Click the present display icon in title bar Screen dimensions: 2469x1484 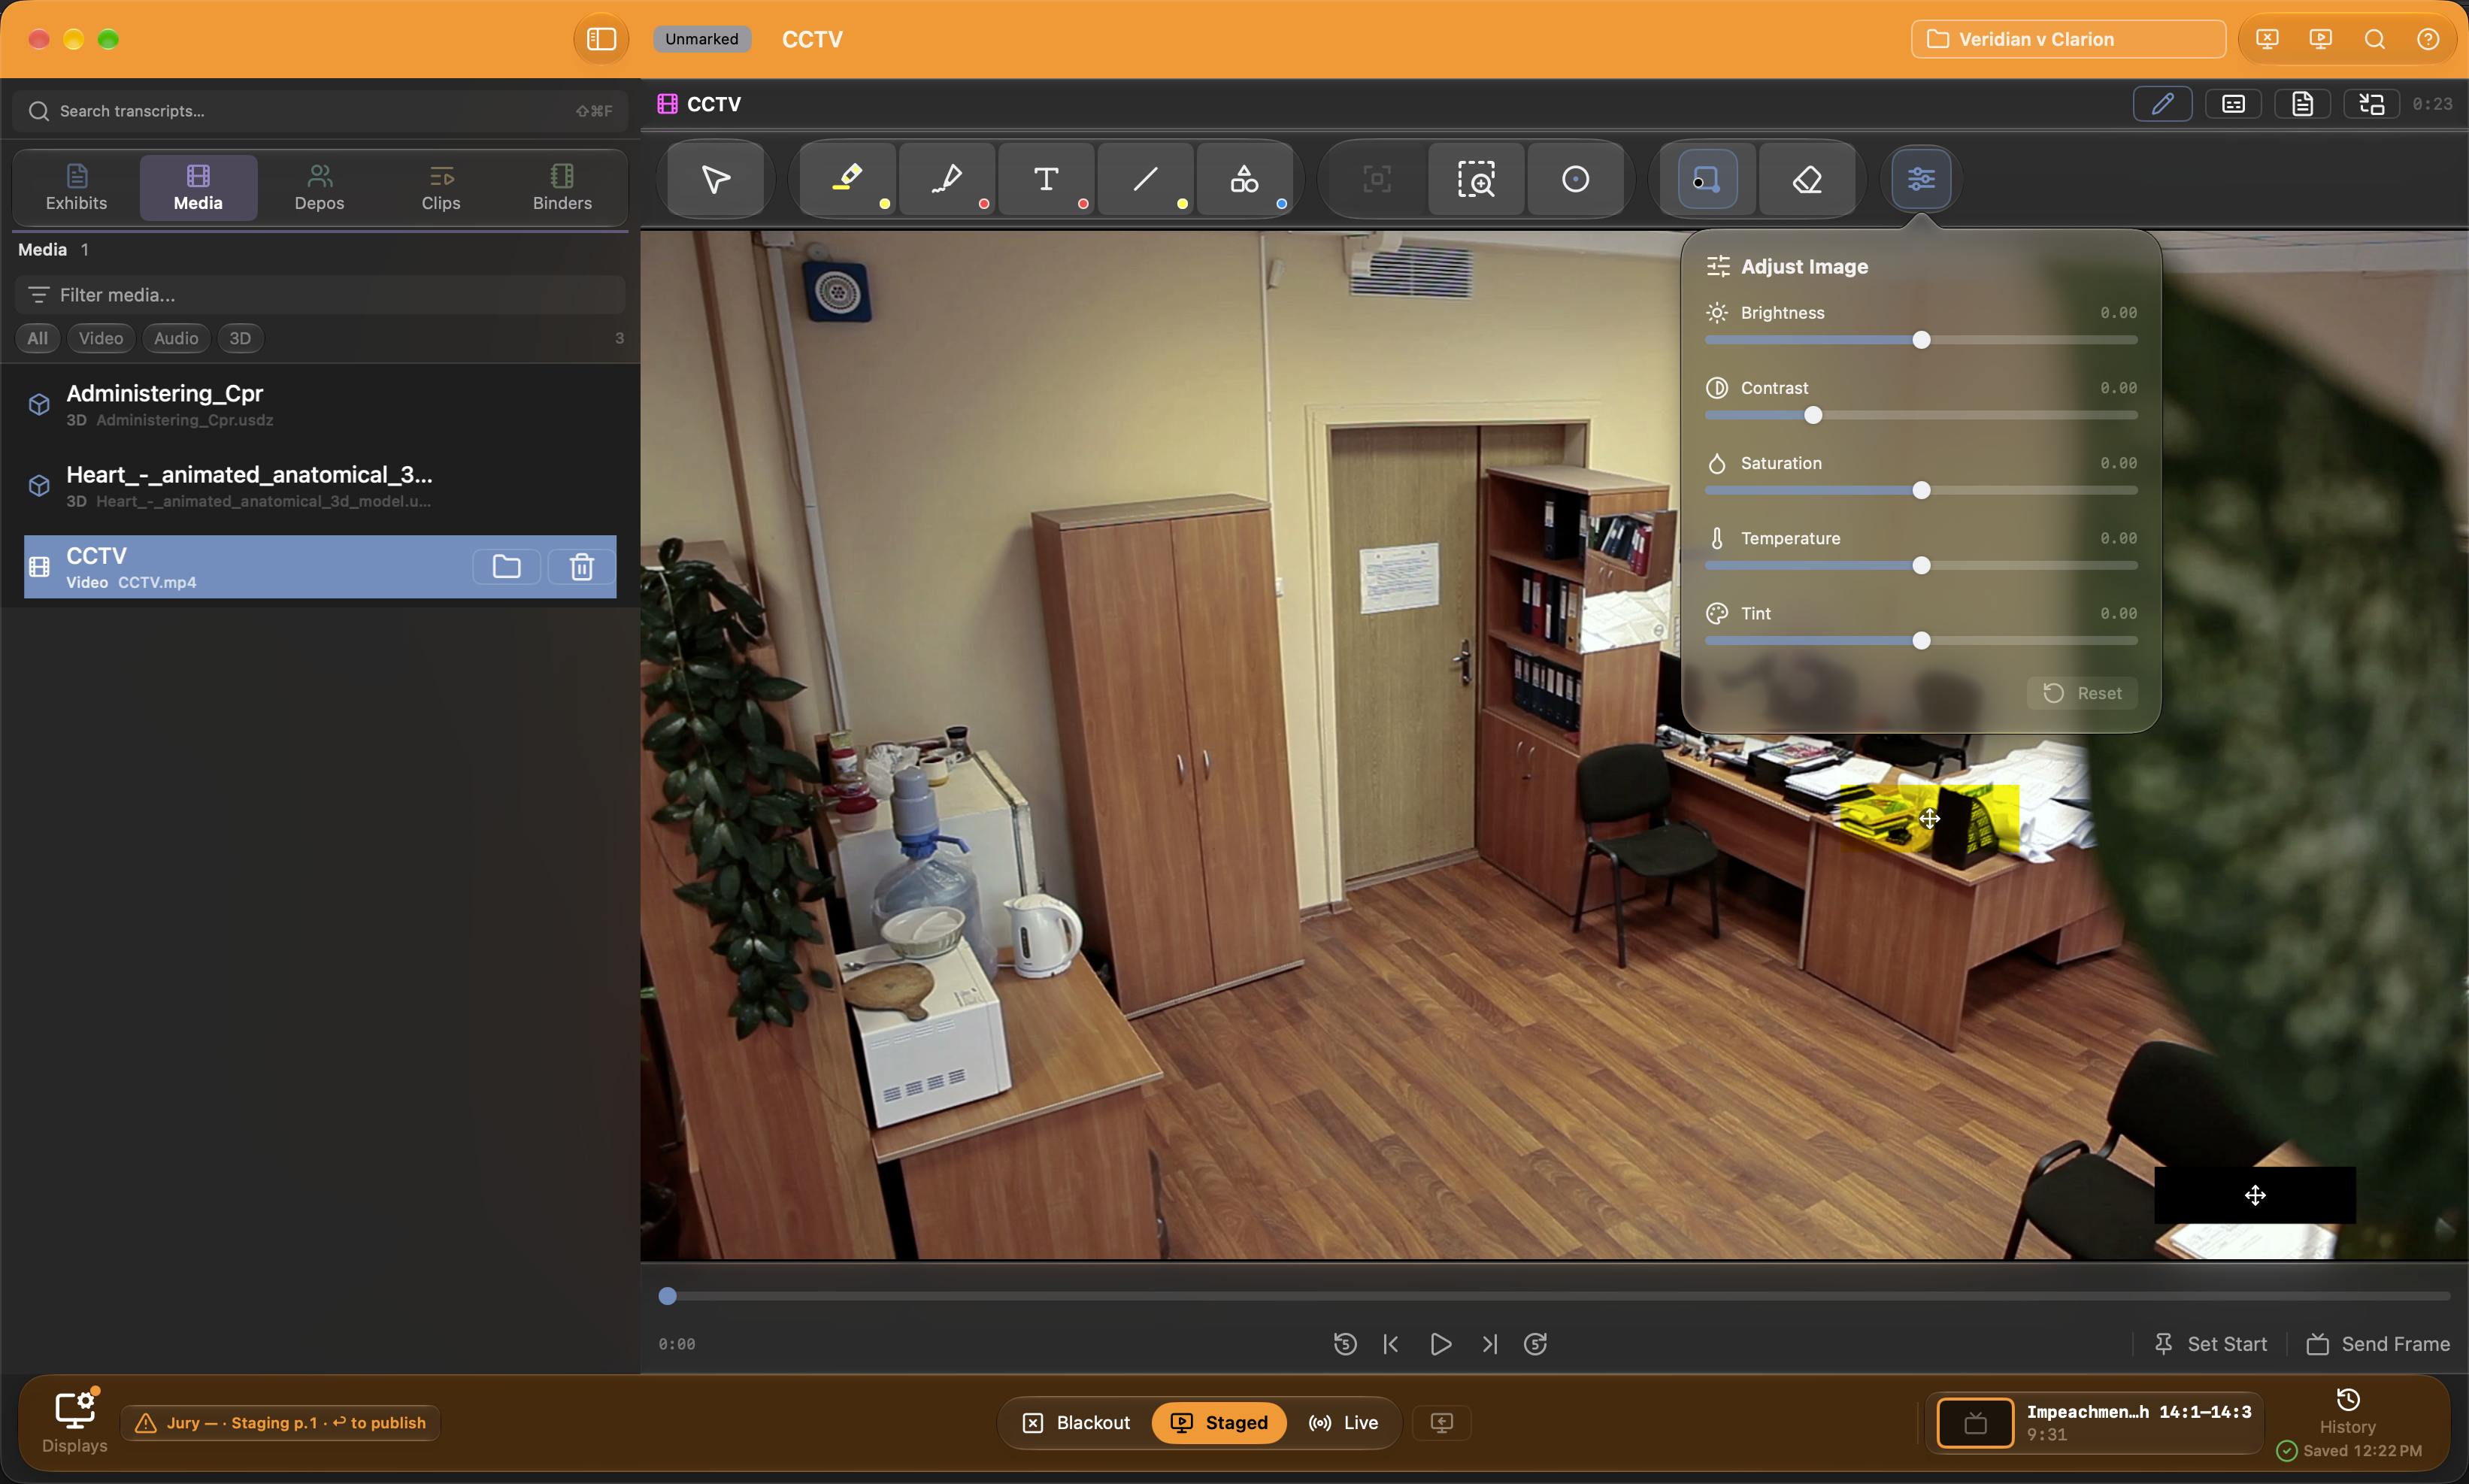[2320, 39]
